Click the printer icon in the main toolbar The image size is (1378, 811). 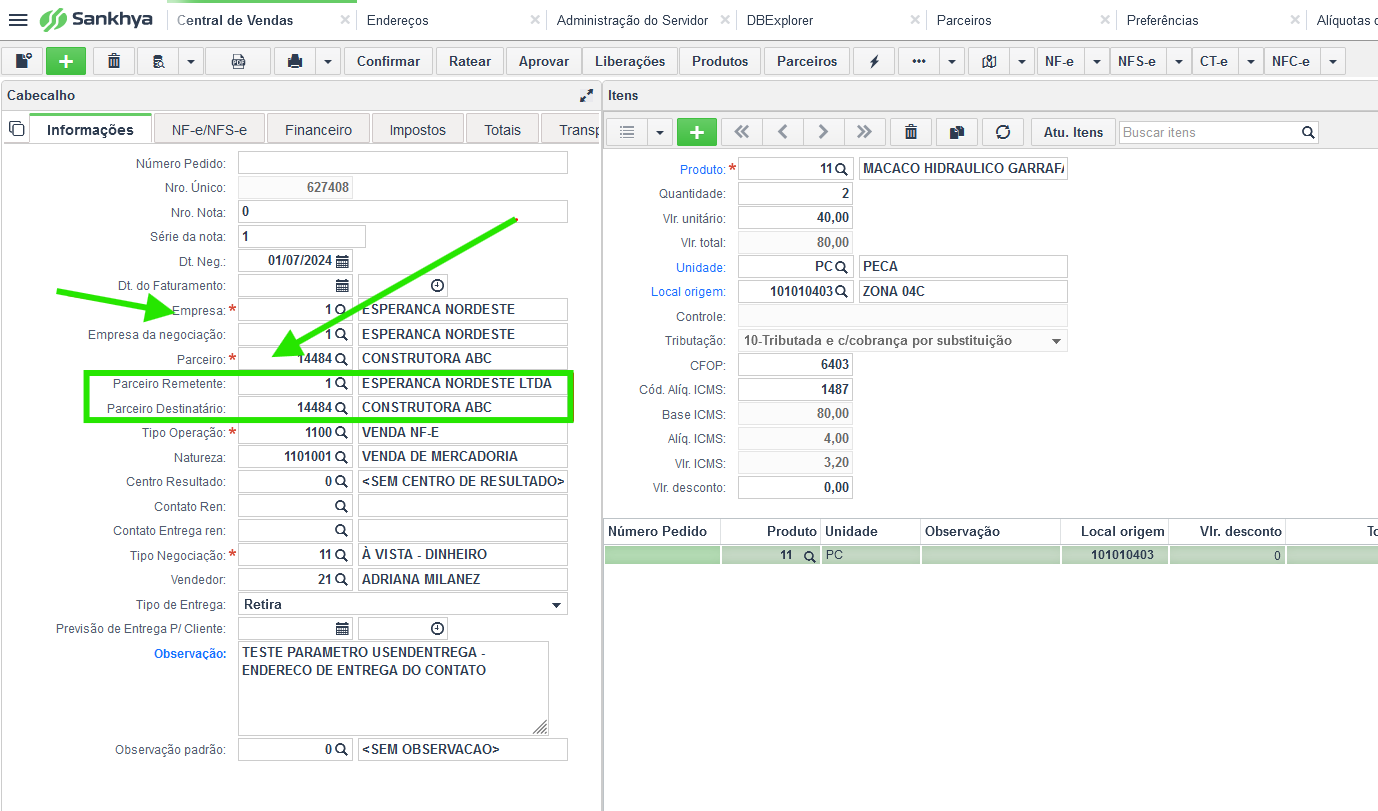(x=295, y=61)
